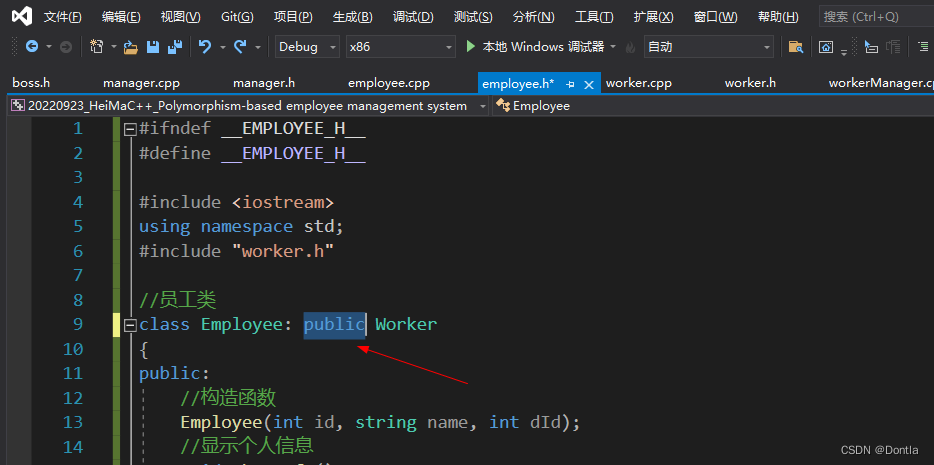Click line number 7 in the margin
The width and height of the screenshot is (934, 465).
(77, 275)
